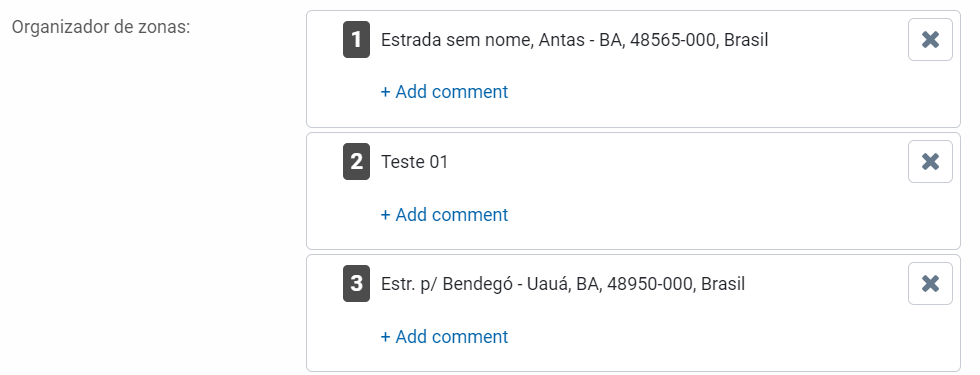
Task: Remove the Teste 01 zone entry
Action: tap(930, 162)
